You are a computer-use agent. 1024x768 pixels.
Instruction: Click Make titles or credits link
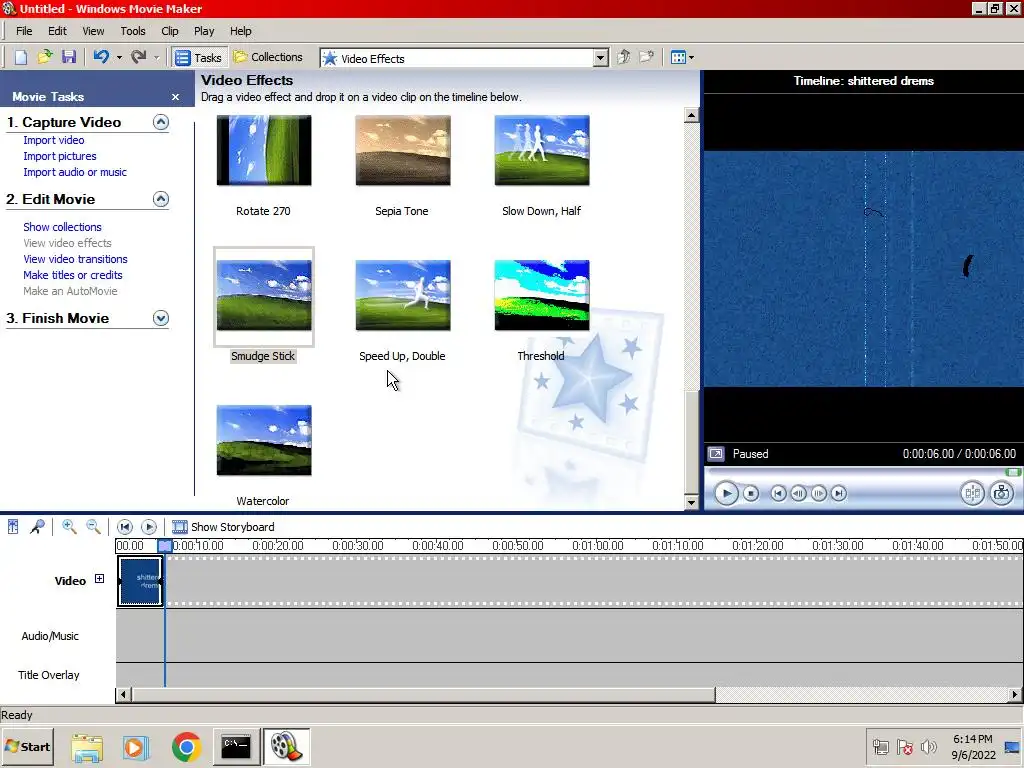click(72, 275)
